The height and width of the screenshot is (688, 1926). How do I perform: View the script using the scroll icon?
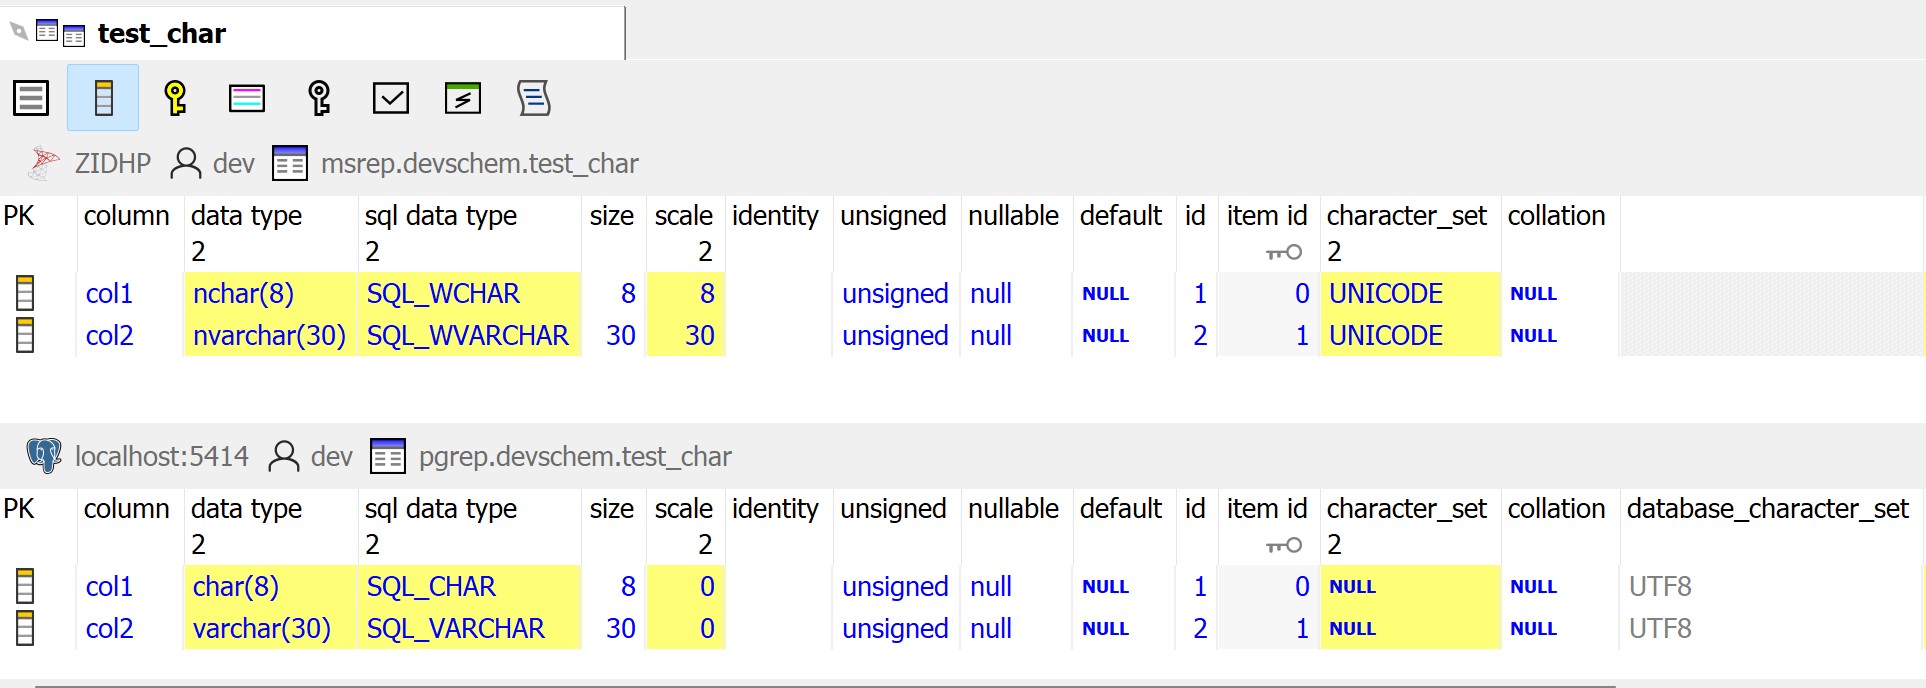point(534,98)
